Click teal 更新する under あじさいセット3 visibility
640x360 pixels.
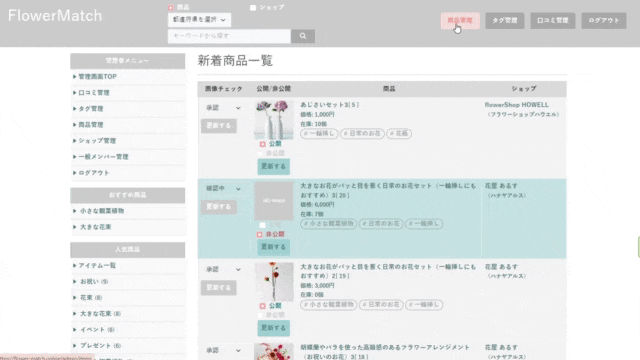coord(273,167)
